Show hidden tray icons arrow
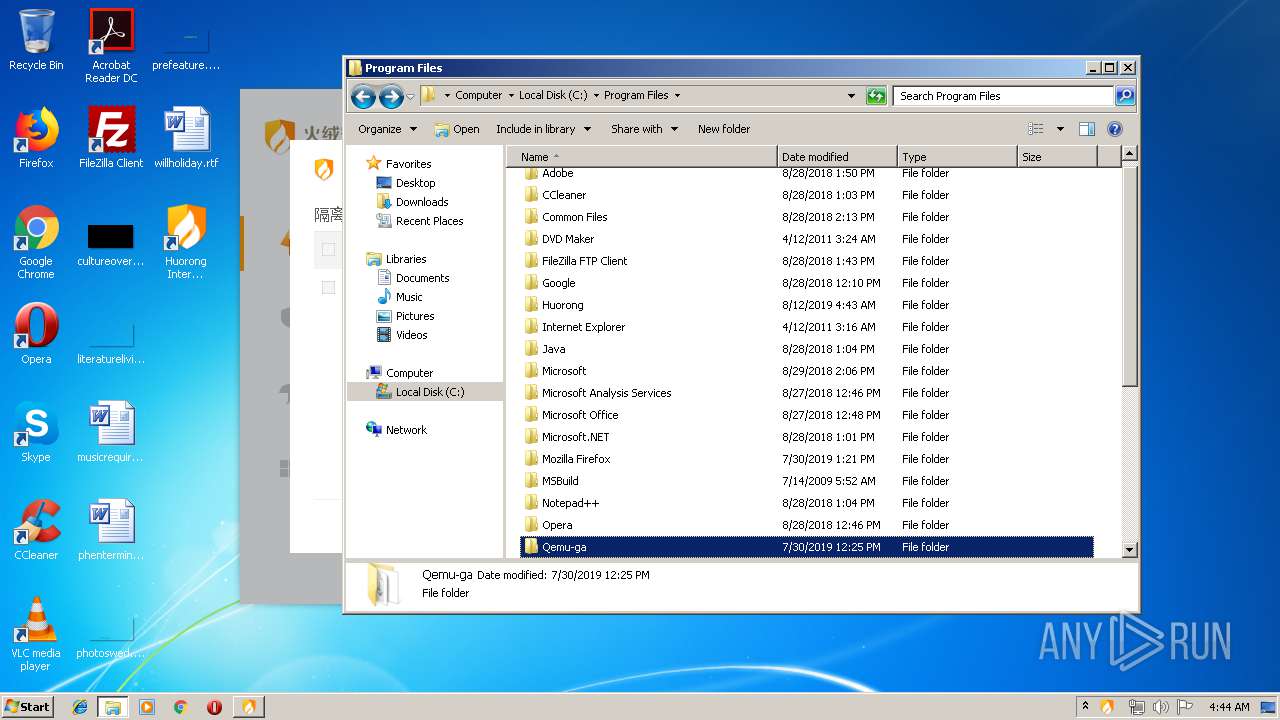 click(x=1085, y=707)
